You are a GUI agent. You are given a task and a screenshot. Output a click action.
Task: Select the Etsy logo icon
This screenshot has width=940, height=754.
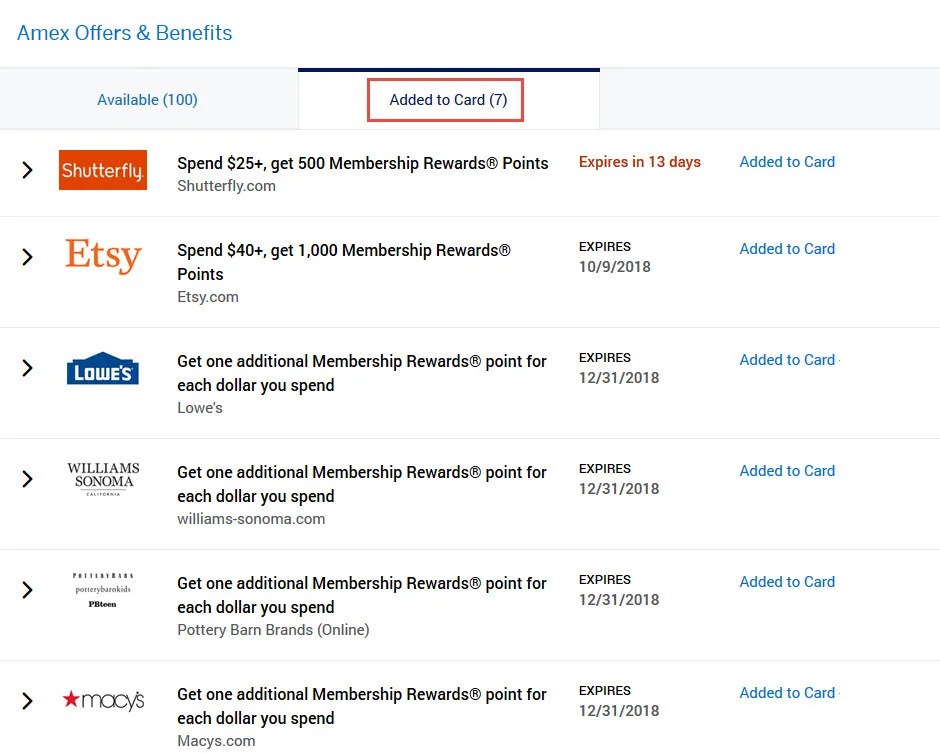pos(102,256)
